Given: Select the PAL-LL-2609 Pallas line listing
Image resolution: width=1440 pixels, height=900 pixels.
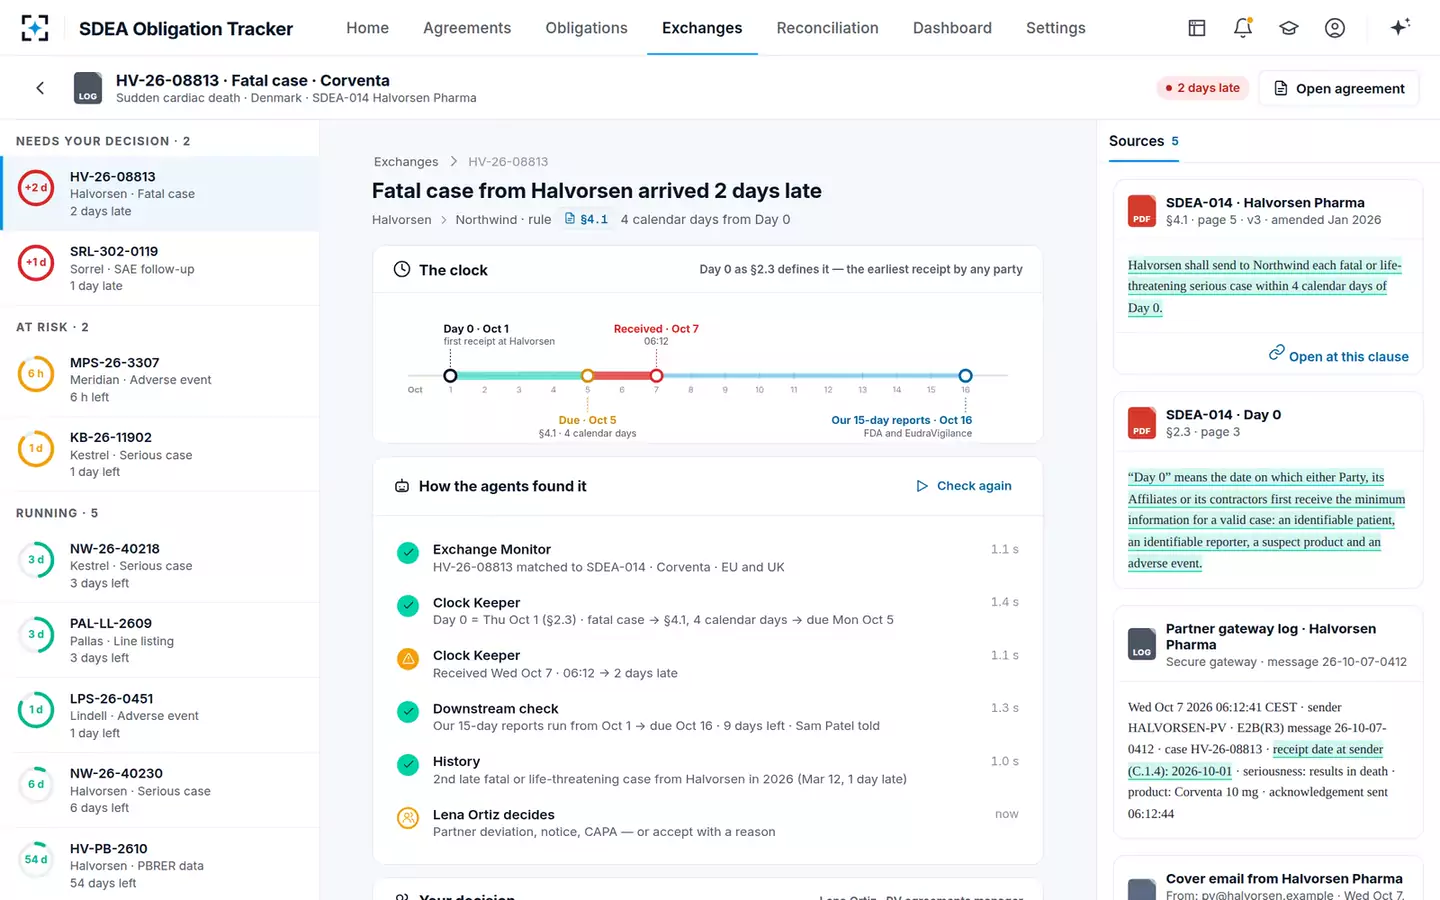Looking at the screenshot, I should (x=160, y=640).
